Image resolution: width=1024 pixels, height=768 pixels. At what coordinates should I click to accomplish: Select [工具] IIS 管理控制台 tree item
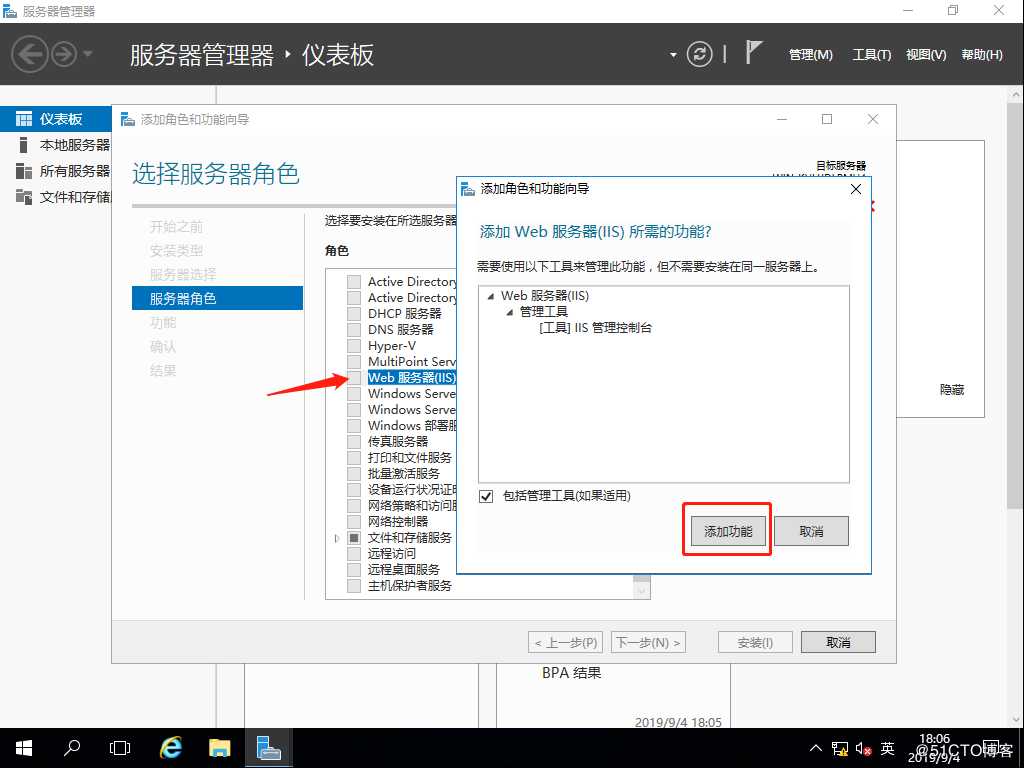(596, 328)
